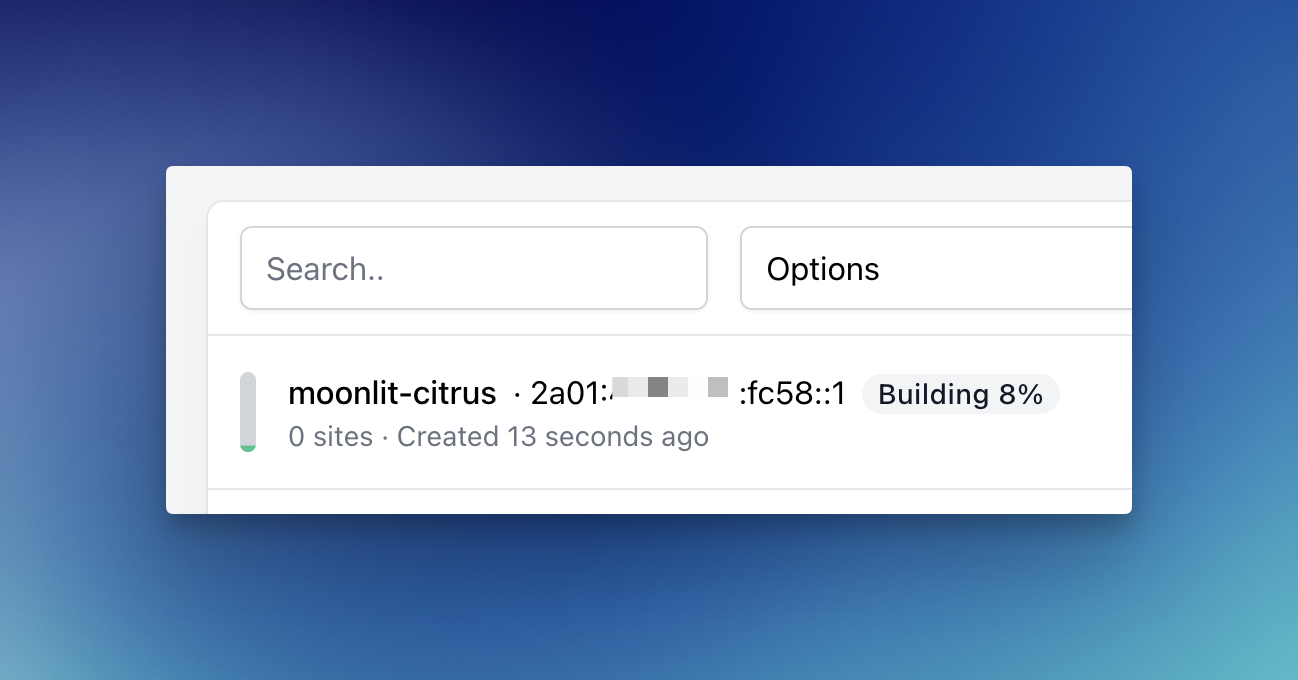Click the blurred segment of the IP address
1298x680 pixels.
(x=670, y=388)
